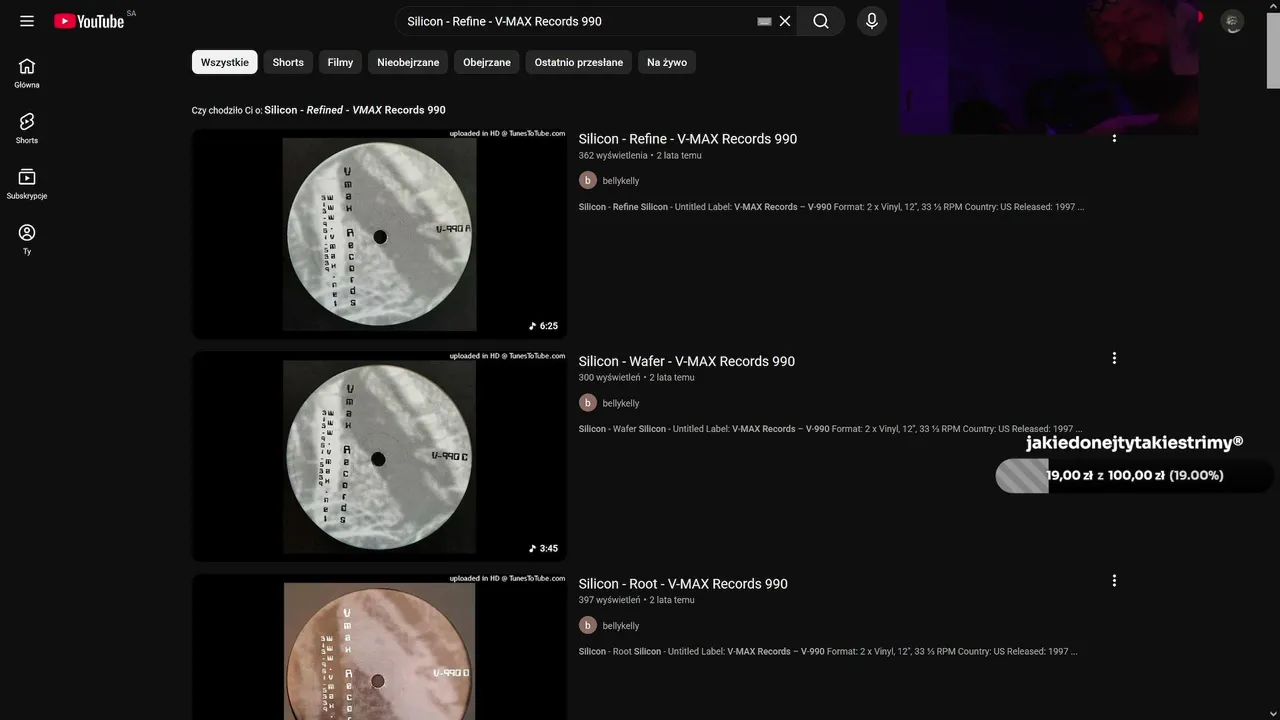The height and width of the screenshot is (720, 1280).
Task: Click the Silicon - Refine video thumbnail
Action: (379, 234)
